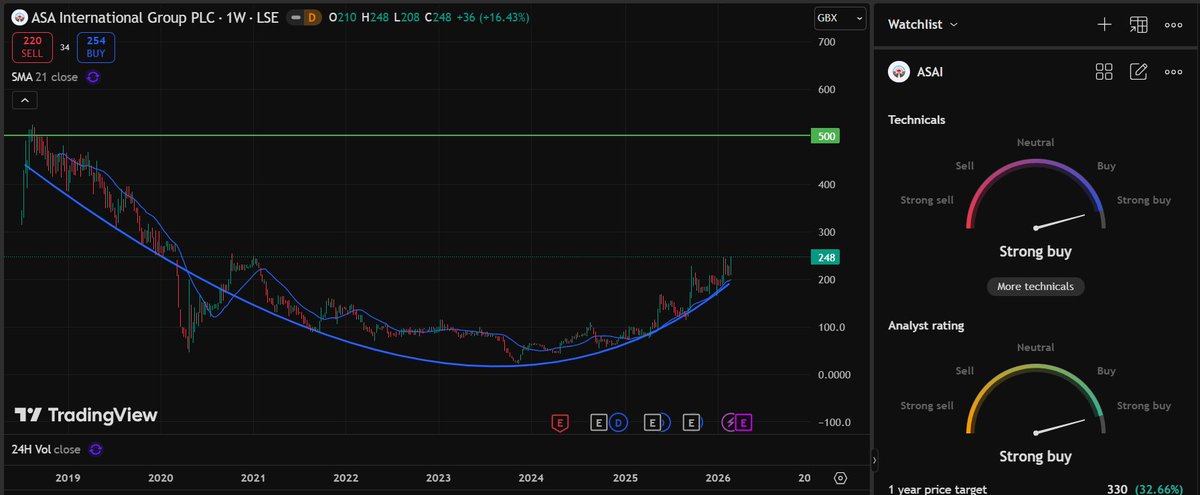Click the edit note icon next to ASAI
1200x495 pixels.
point(1138,71)
